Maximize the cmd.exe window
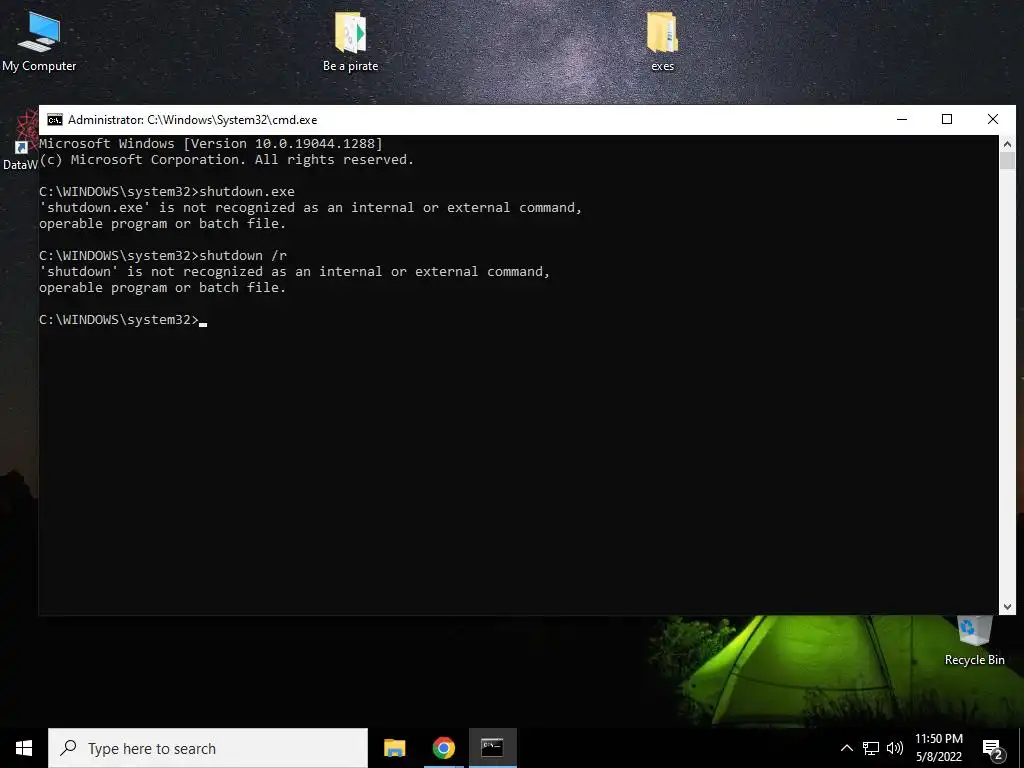The image size is (1024, 768). pos(947,120)
